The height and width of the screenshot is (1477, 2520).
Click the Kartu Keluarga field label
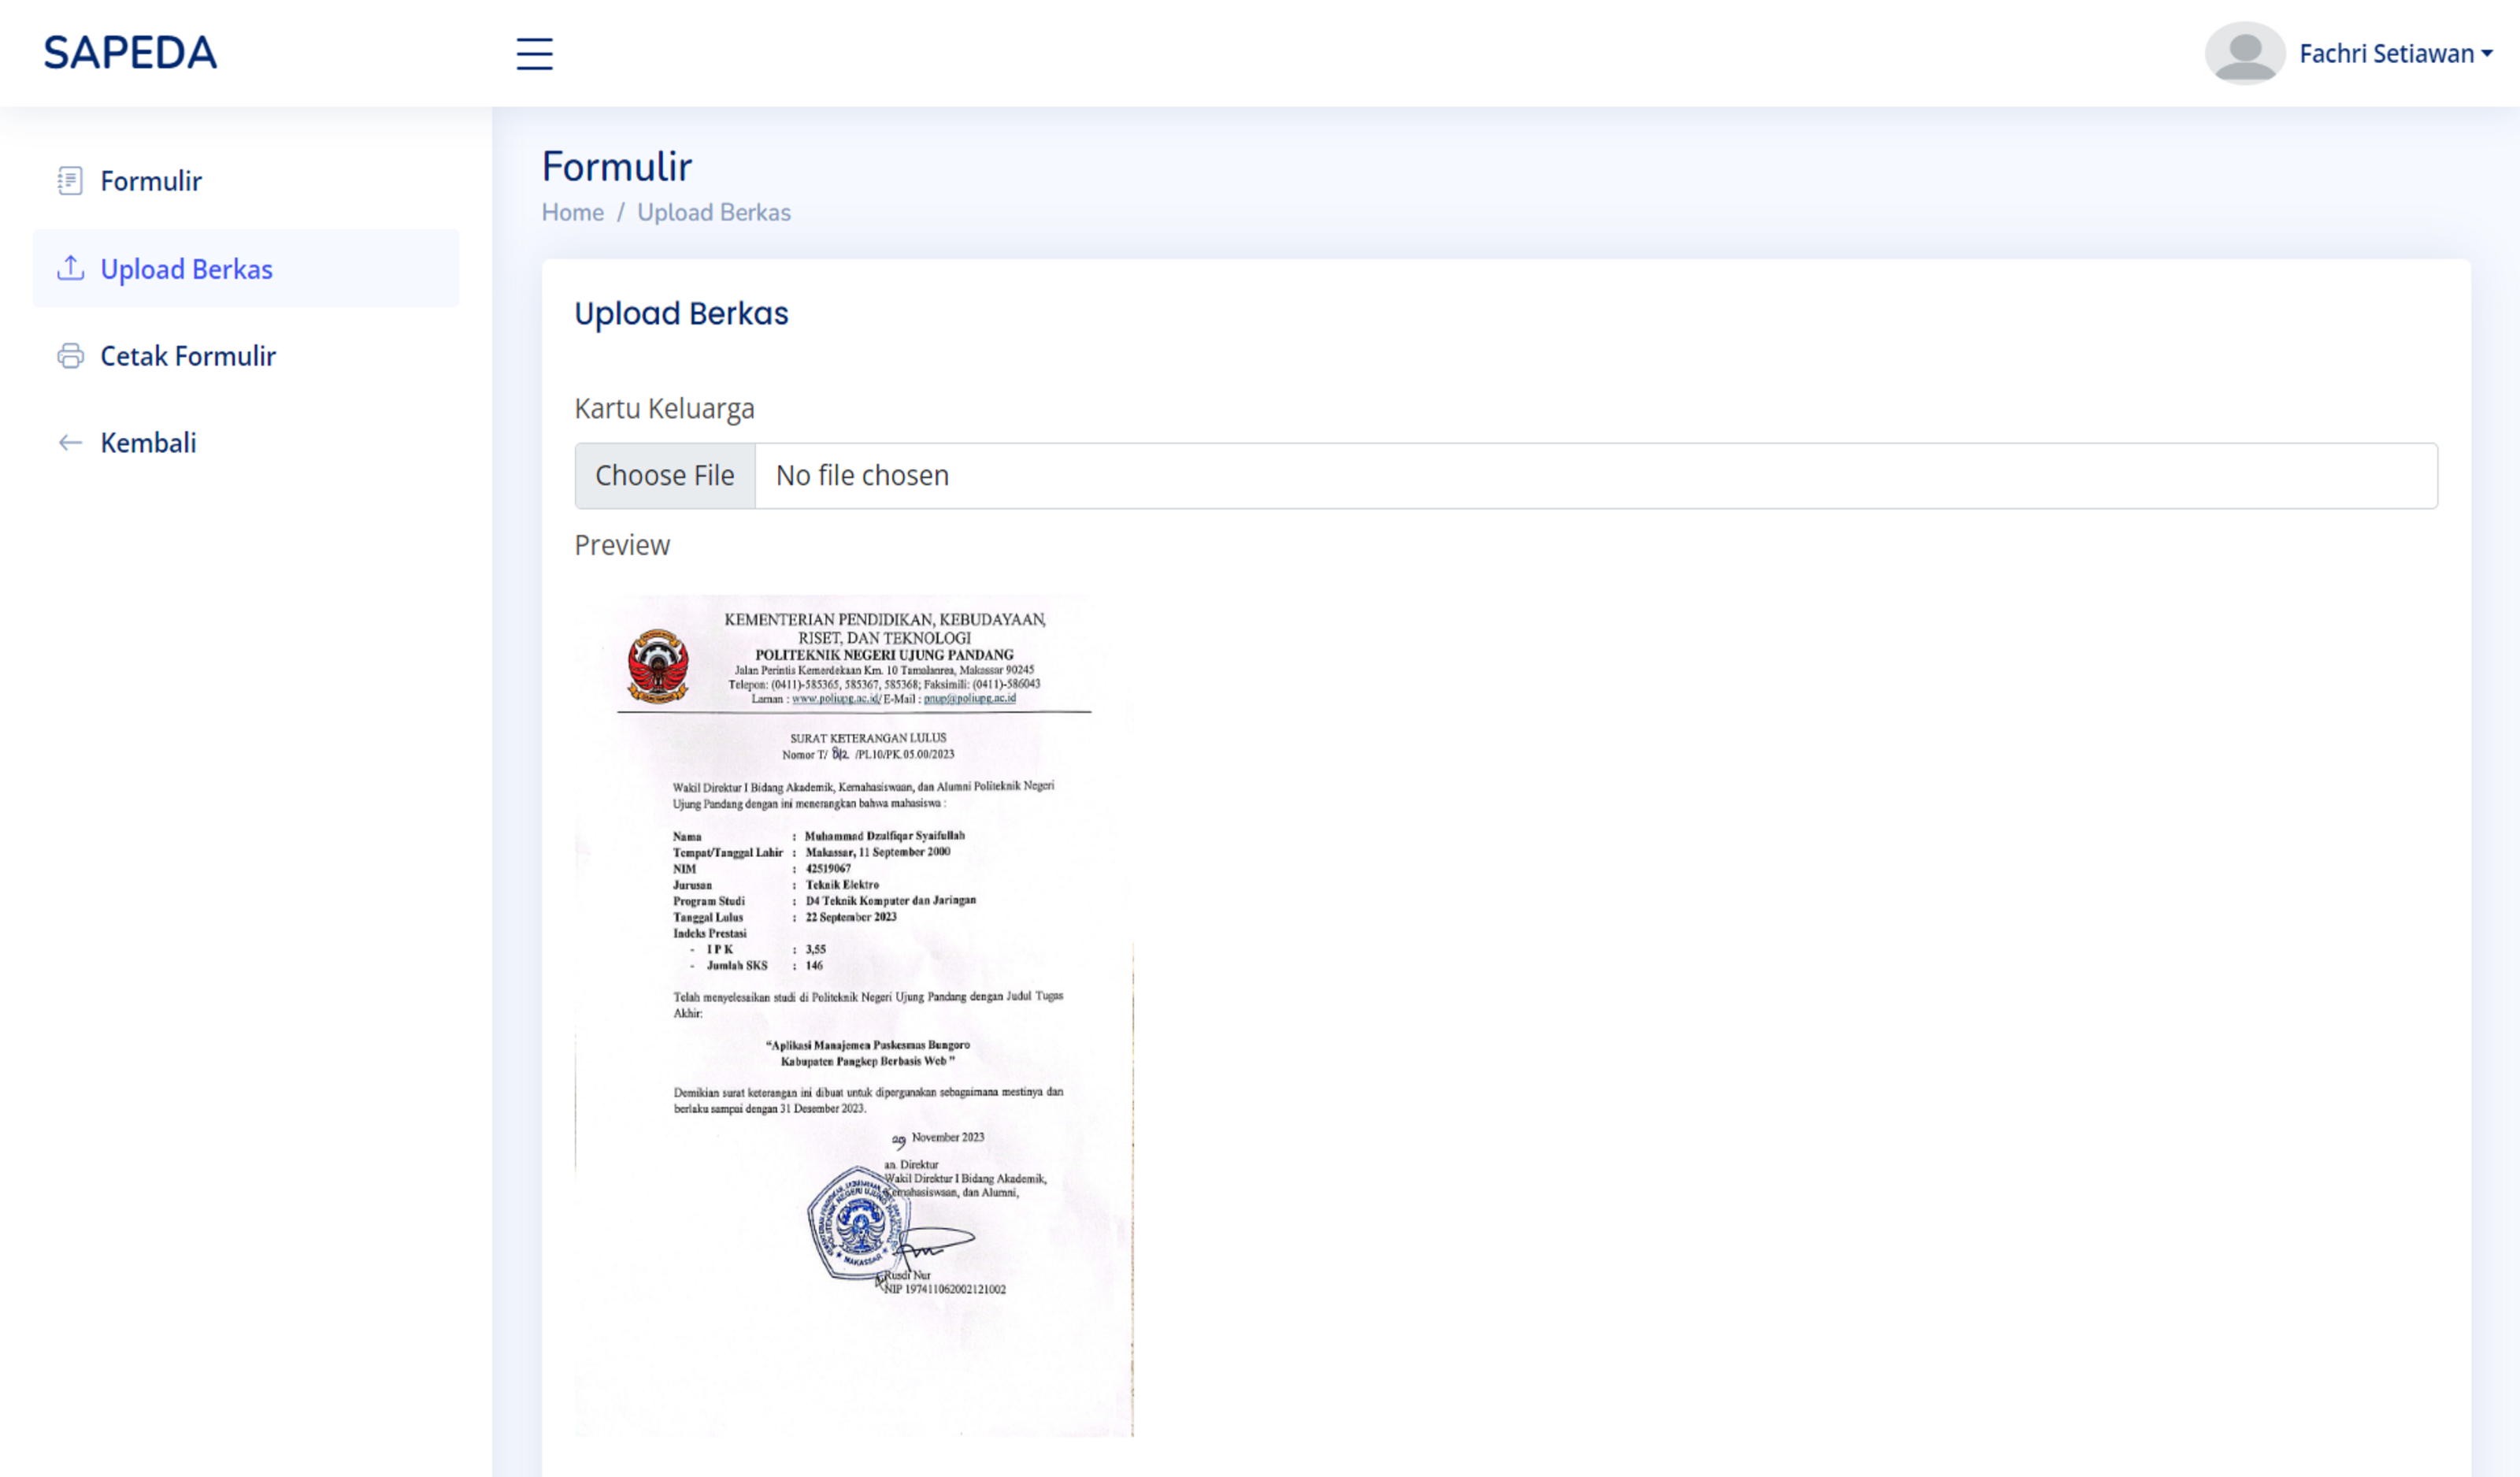(664, 408)
